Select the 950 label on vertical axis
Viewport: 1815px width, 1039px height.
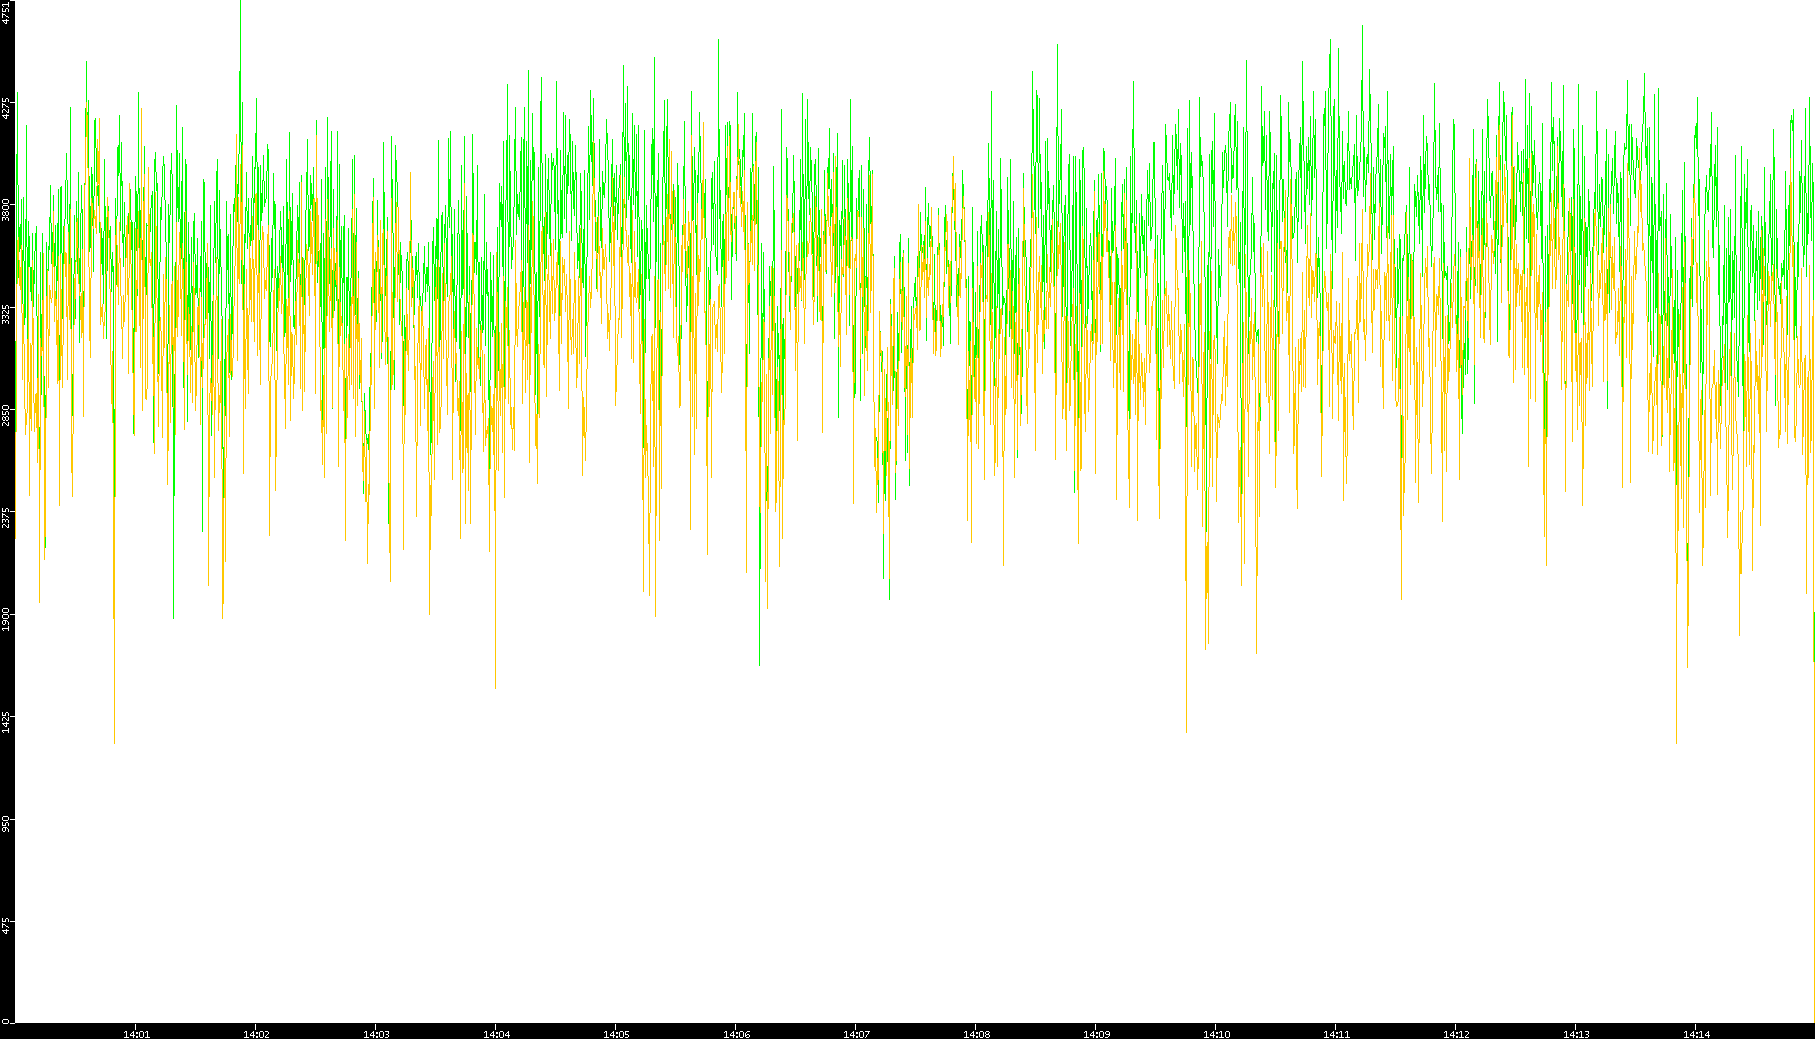pos(7,823)
